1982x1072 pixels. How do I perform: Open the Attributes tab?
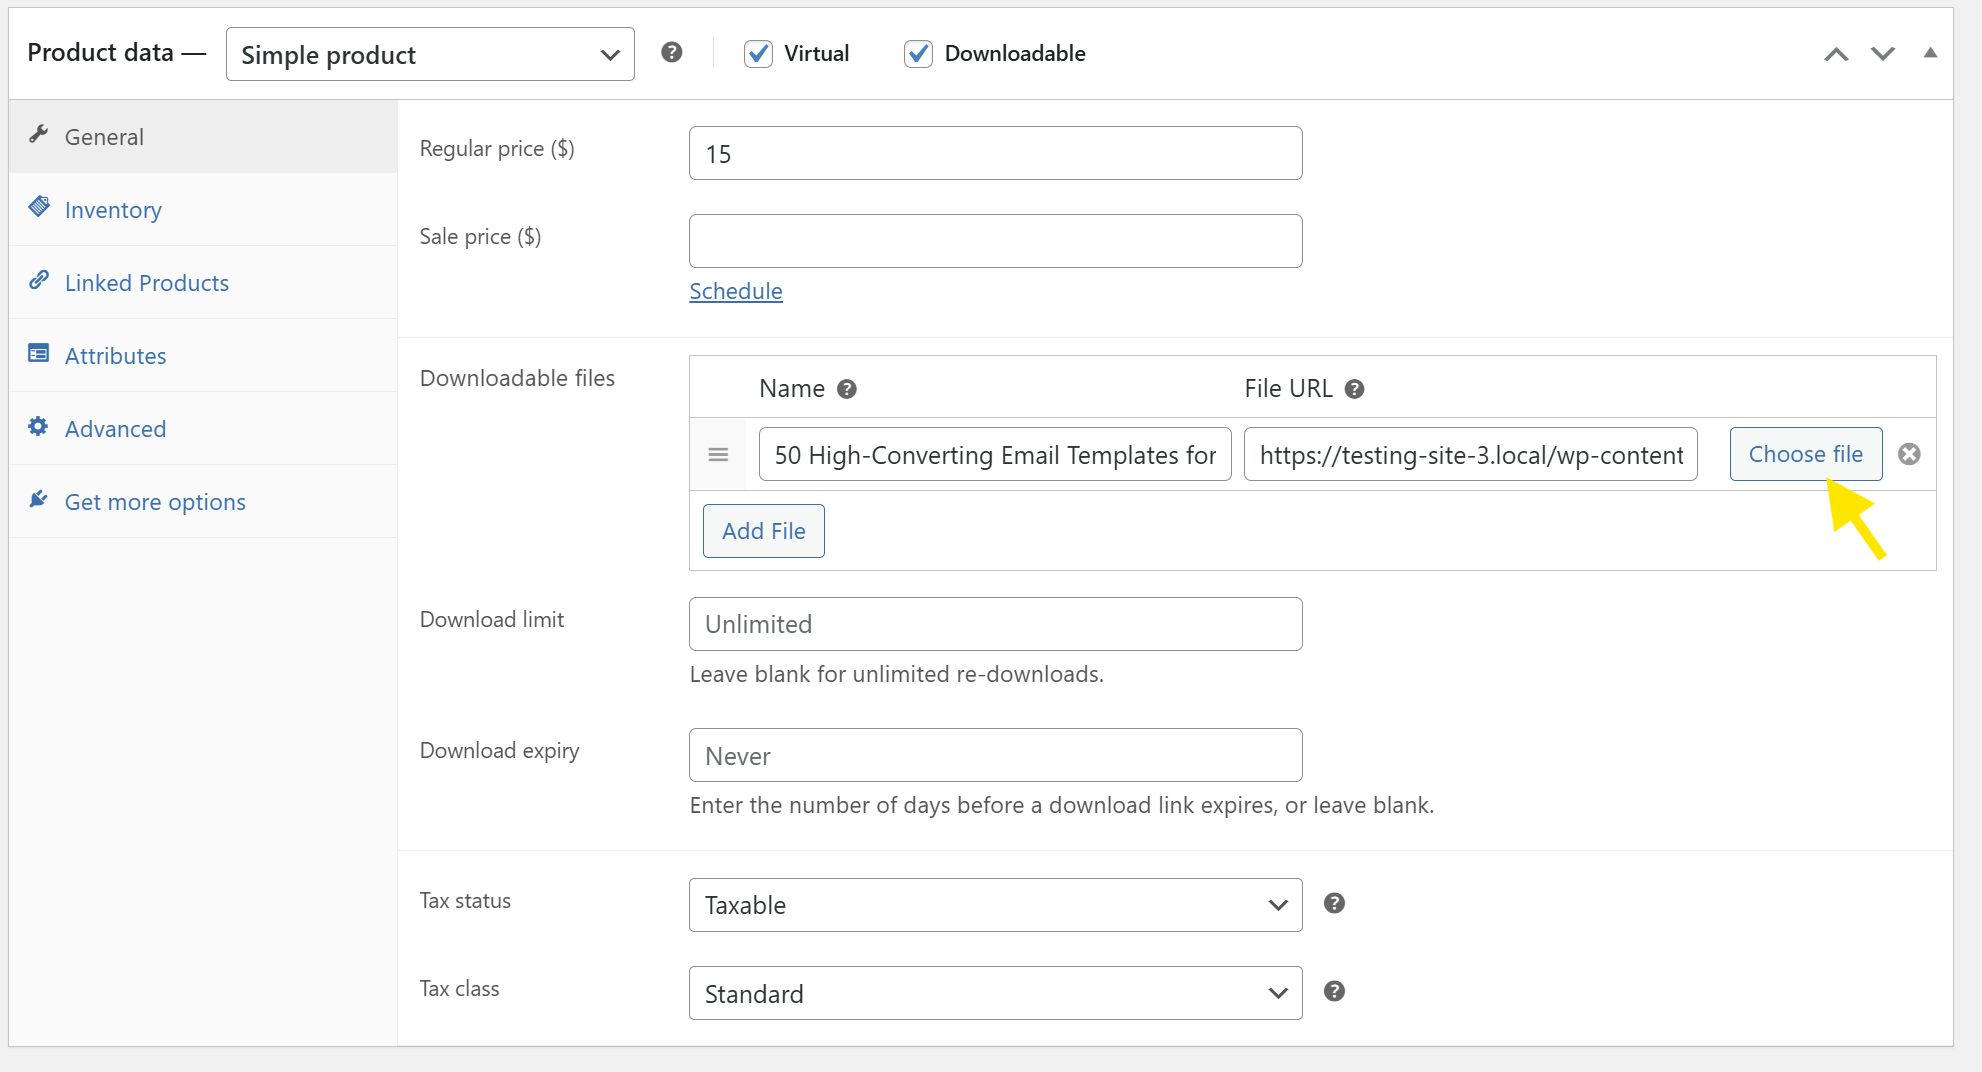pyautogui.click(x=203, y=355)
